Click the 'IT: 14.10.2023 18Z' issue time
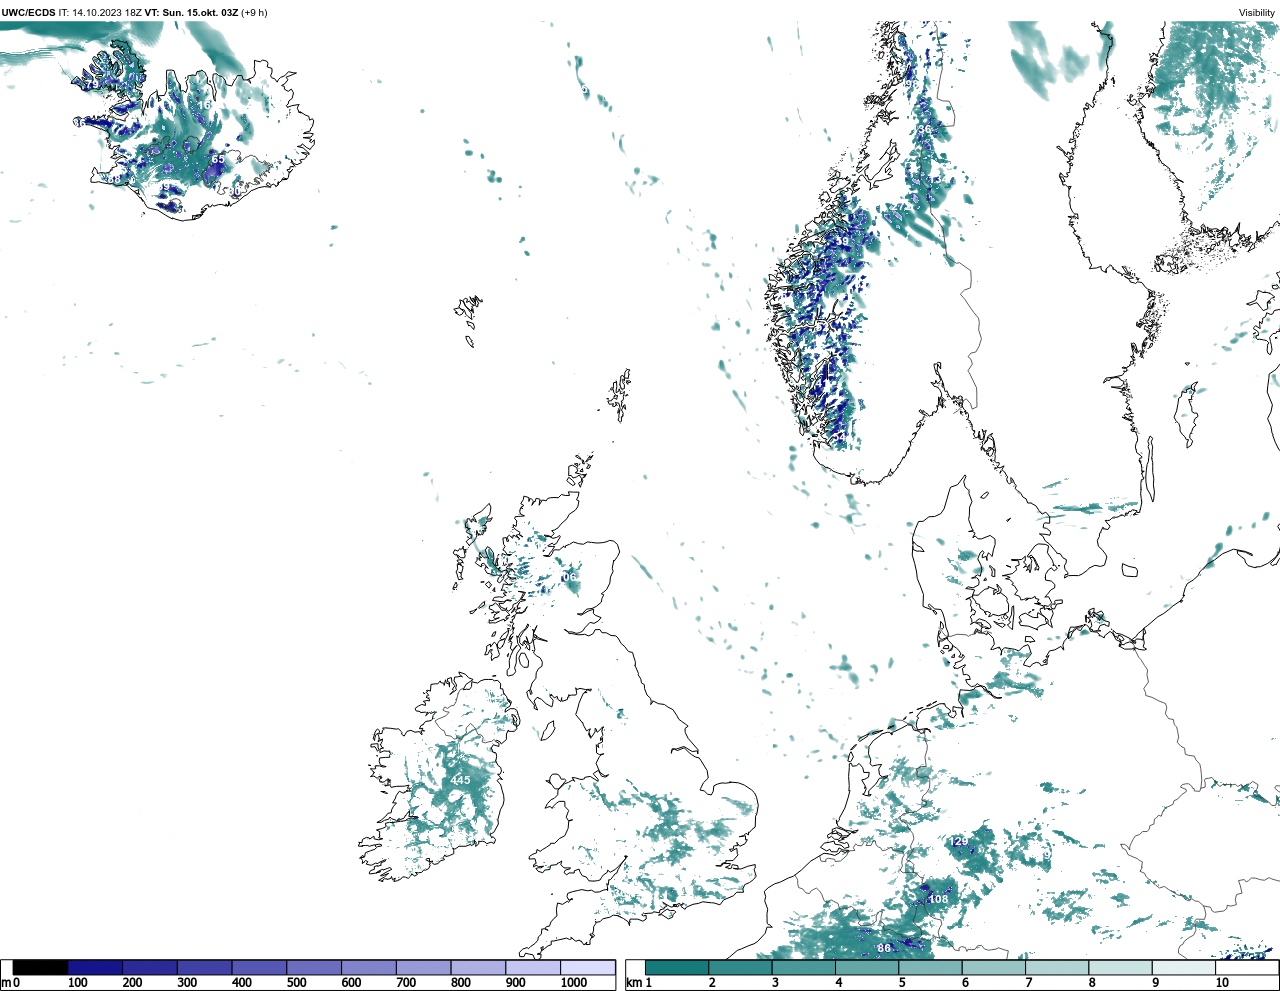 pos(100,13)
